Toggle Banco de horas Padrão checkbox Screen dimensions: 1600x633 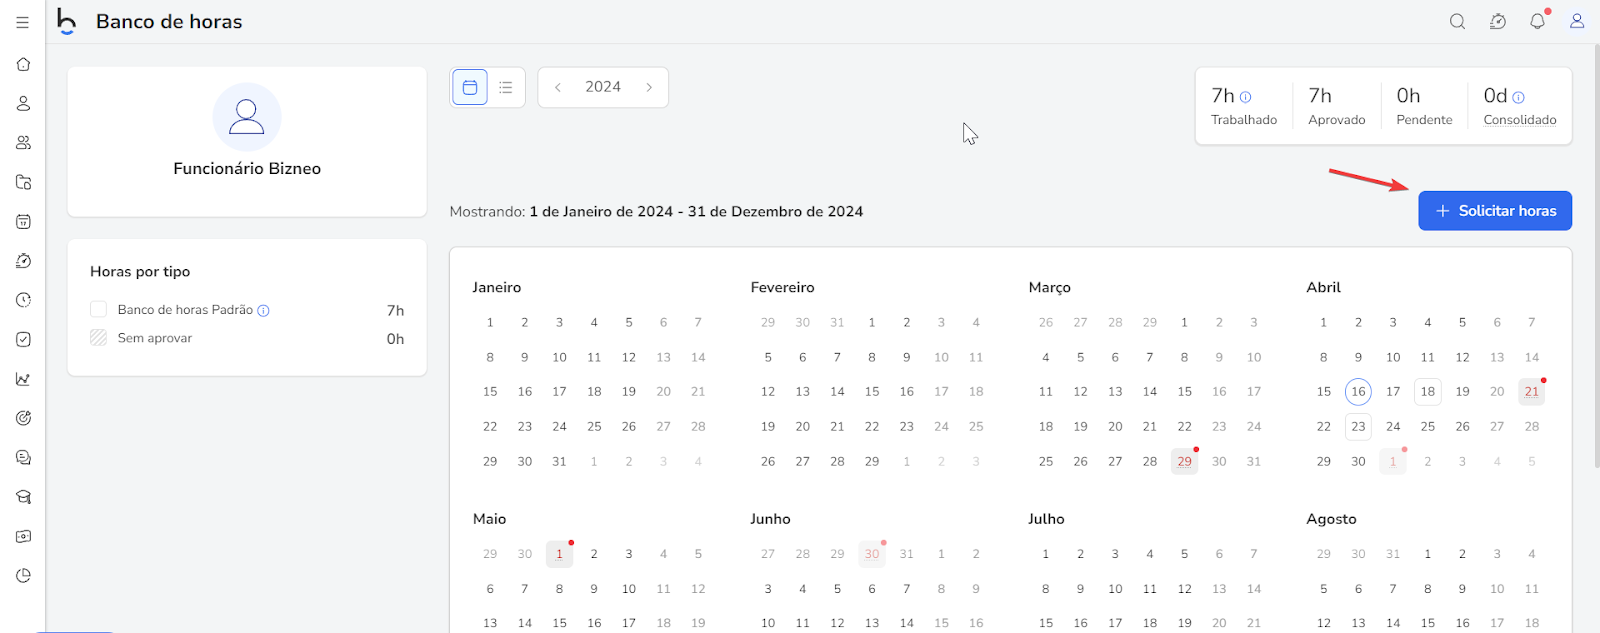[98, 310]
